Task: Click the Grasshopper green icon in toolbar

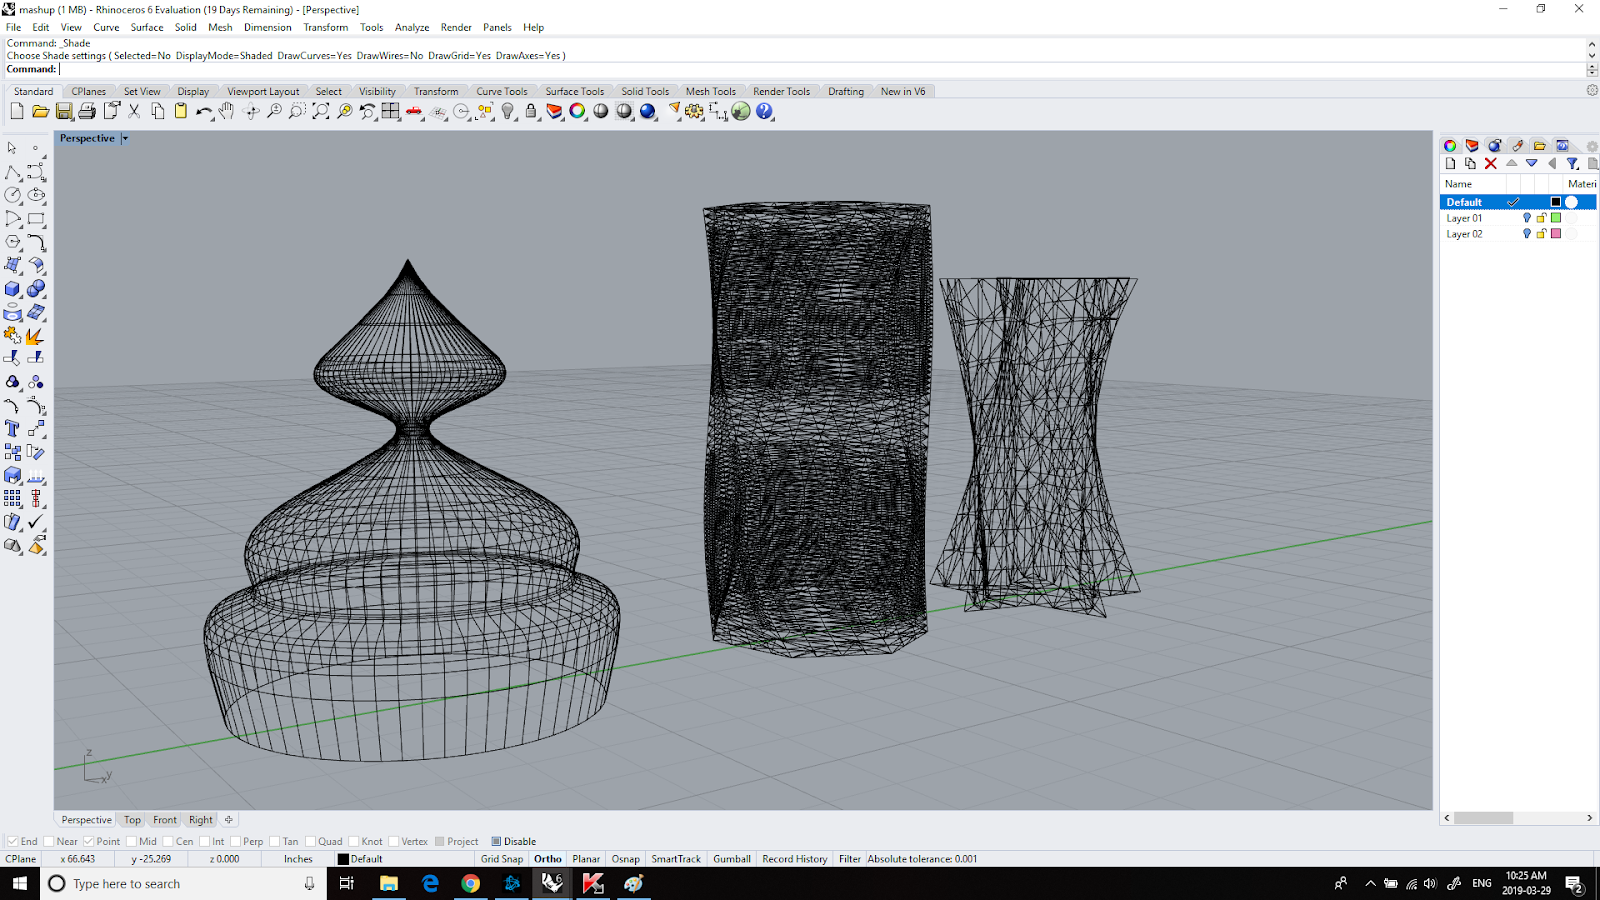Action: pos(741,111)
